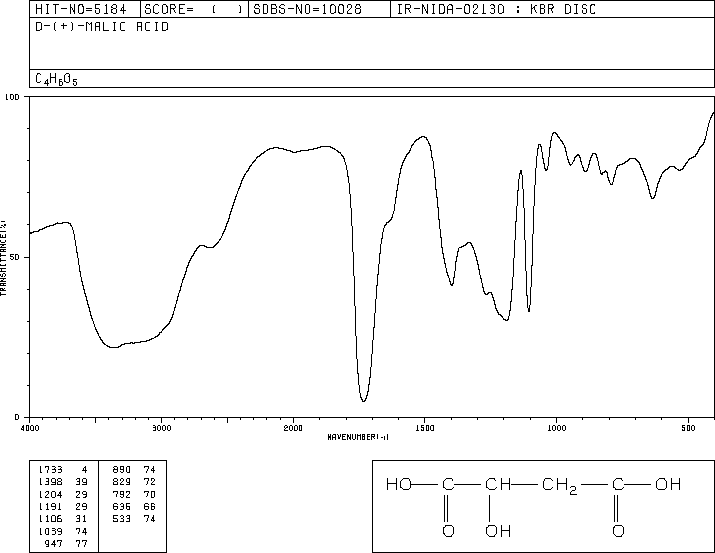This screenshot has height=553, width=715.
Task: Click the 3000 wavenumber axis label
Action: click(161, 428)
